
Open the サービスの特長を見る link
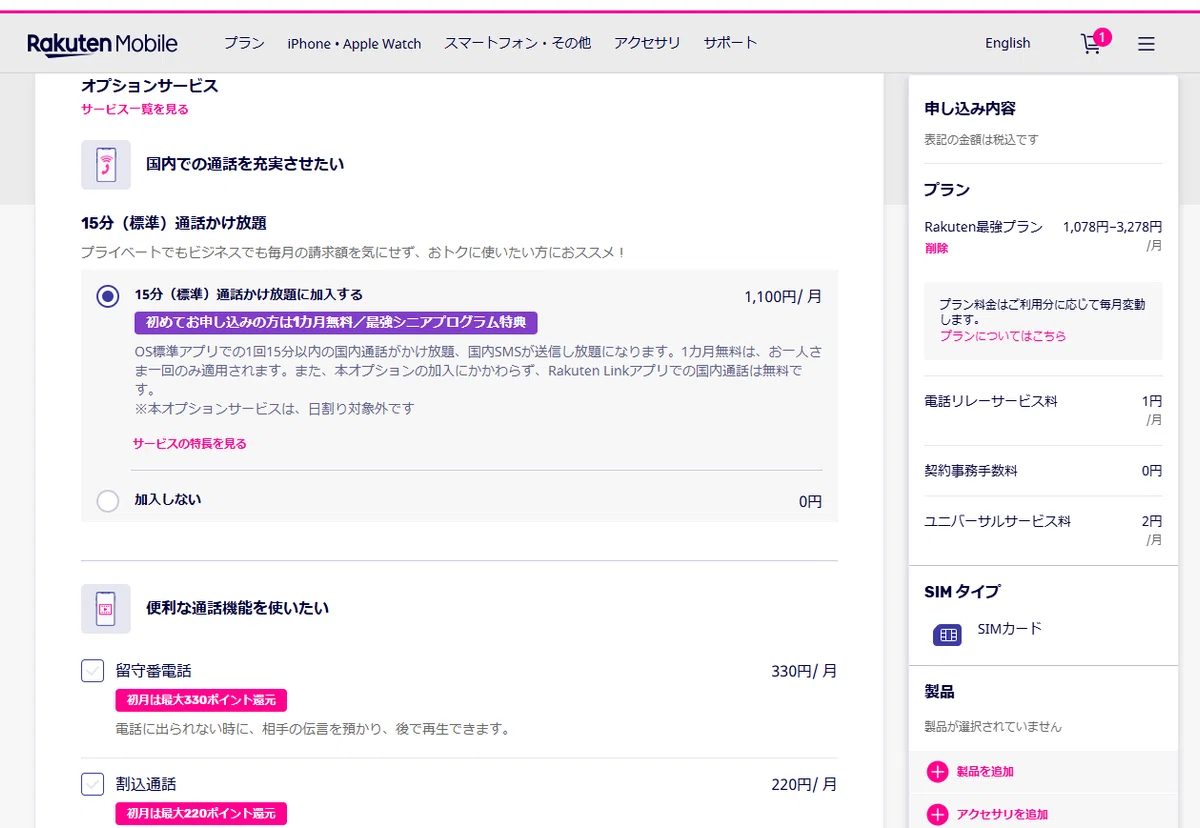[x=190, y=443]
